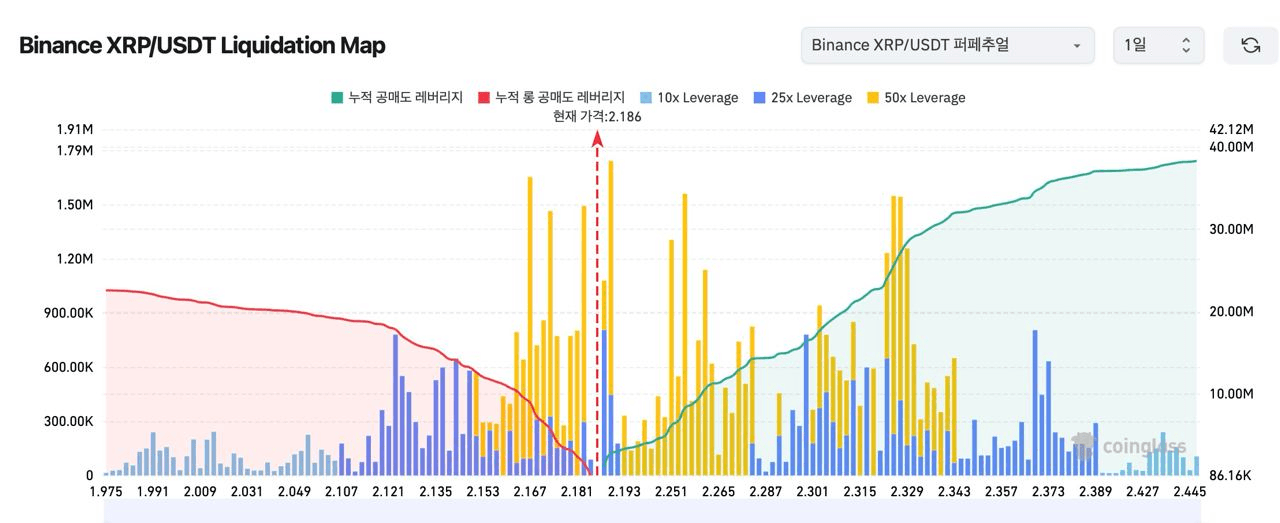Click the refresh icon button

click(1250, 45)
